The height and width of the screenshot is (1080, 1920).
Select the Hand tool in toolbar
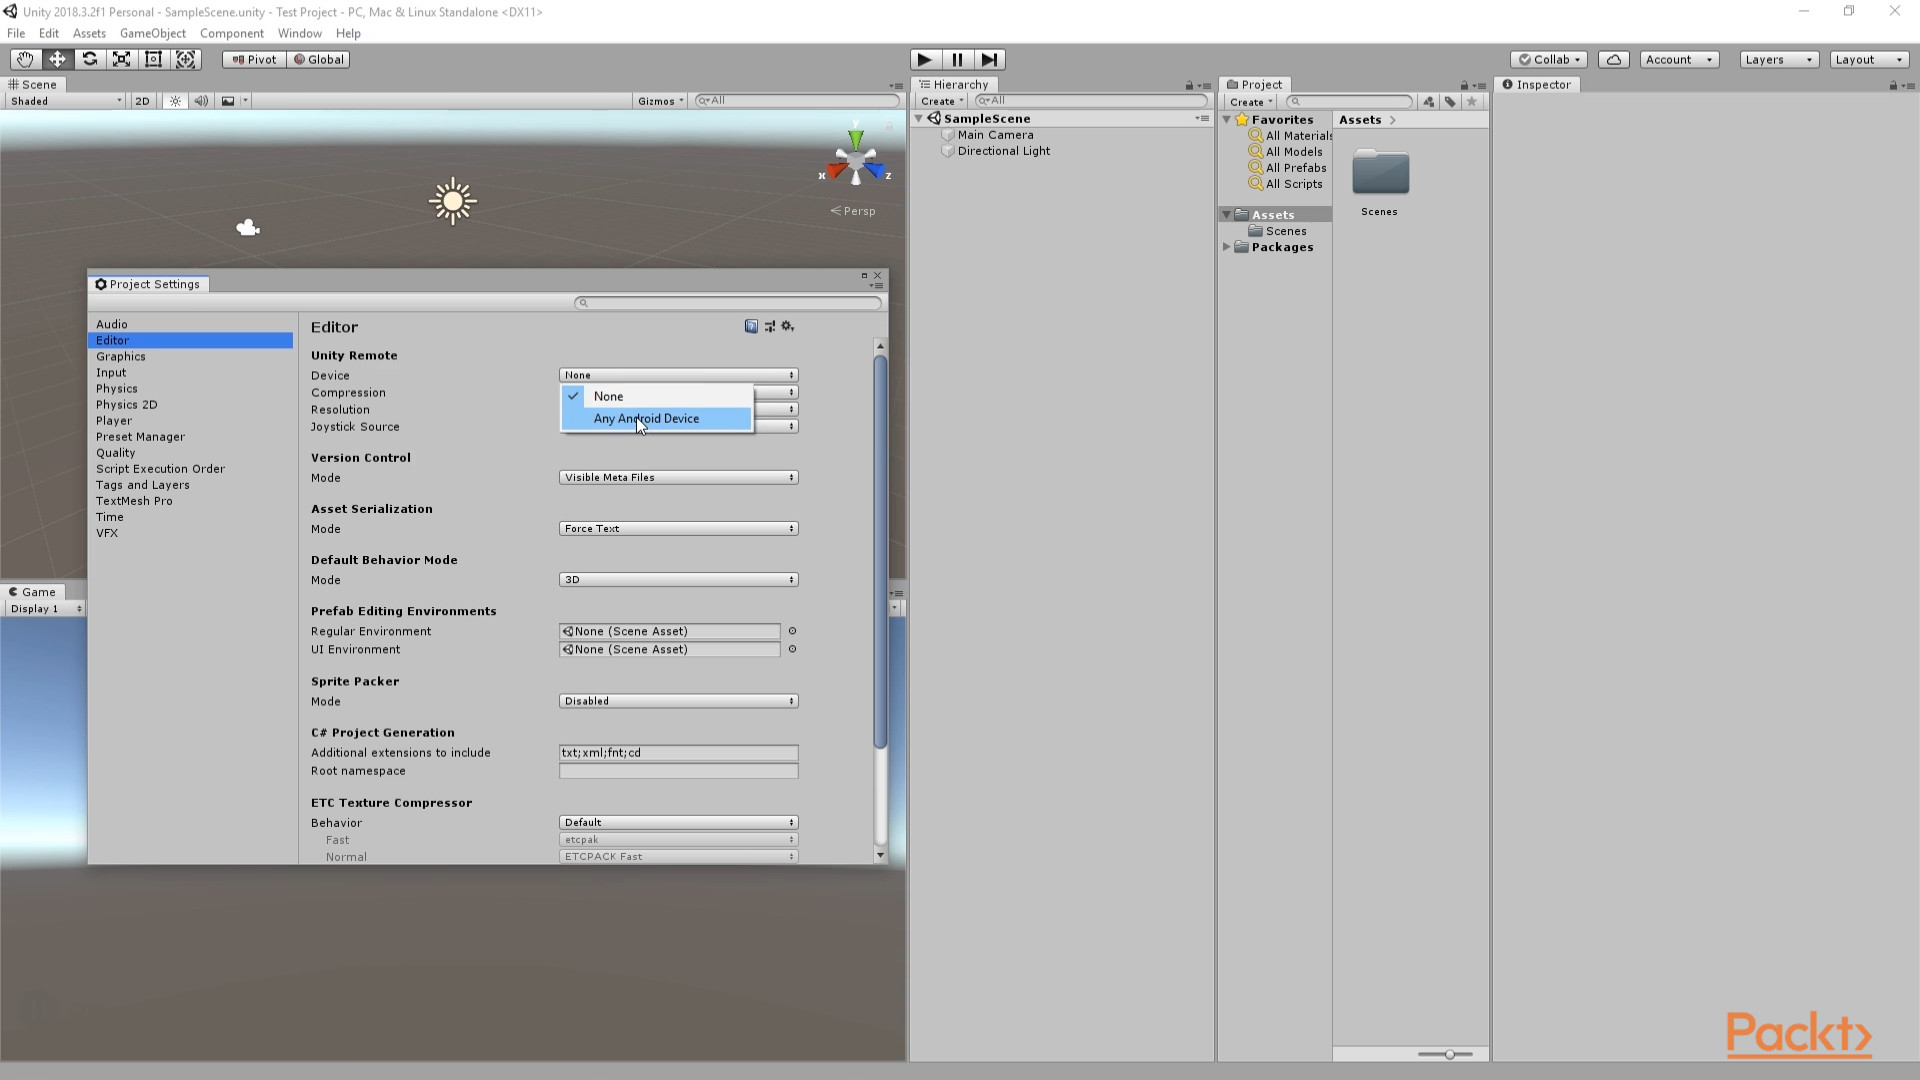(25, 59)
